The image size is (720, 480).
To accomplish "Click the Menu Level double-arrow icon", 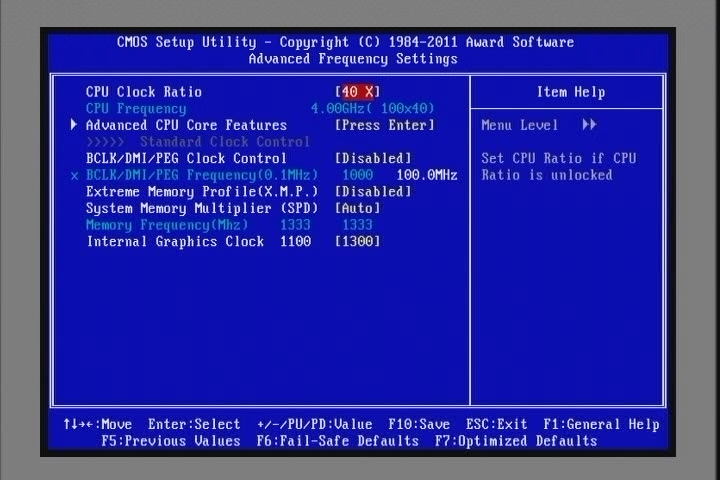I will (x=590, y=124).
